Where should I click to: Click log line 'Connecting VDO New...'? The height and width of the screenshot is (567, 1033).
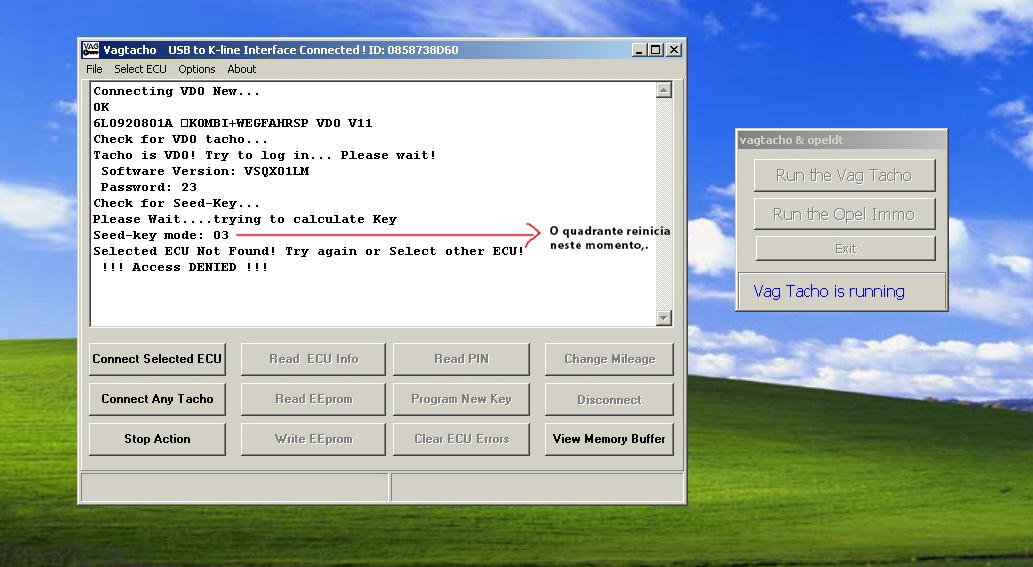[177, 92]
